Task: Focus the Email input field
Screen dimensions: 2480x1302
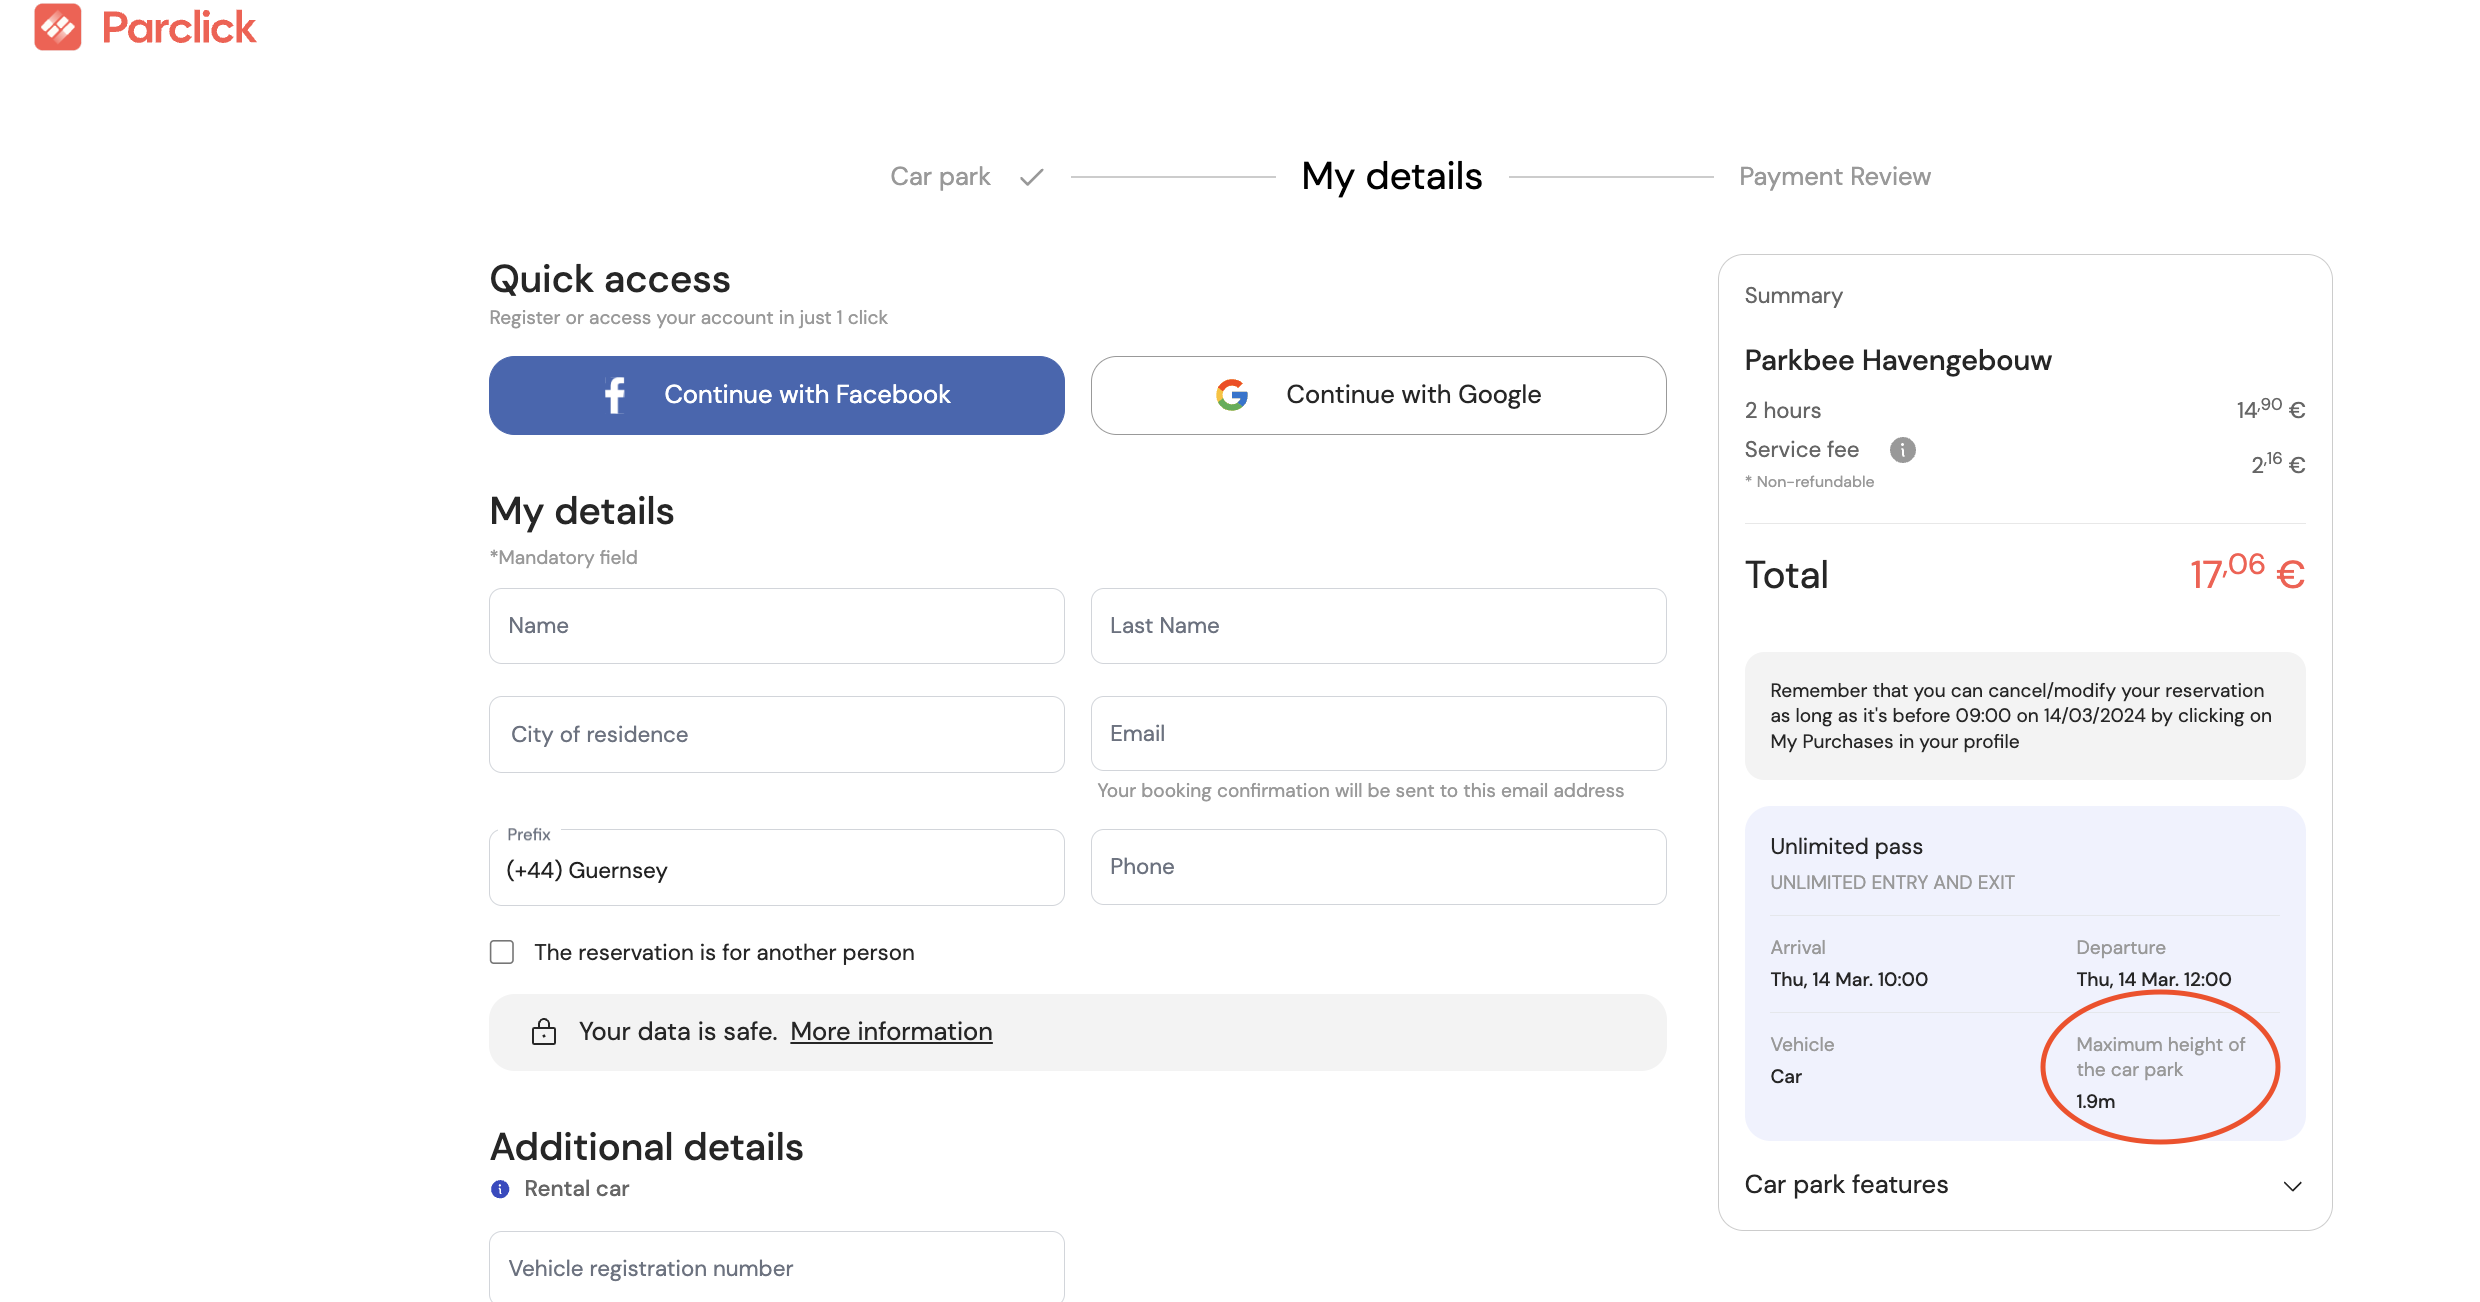Action: pos(1377,734)
